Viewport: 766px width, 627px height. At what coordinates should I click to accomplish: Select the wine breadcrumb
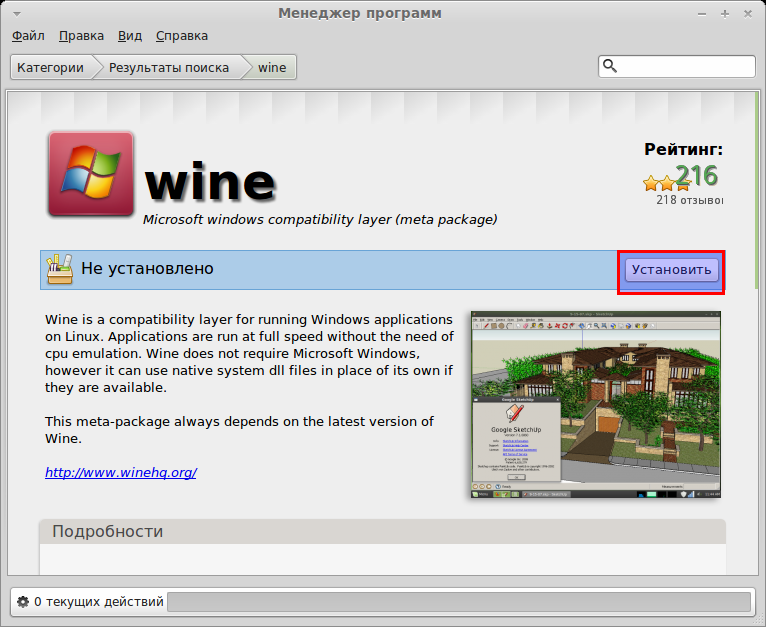click(x=272, y=67)
